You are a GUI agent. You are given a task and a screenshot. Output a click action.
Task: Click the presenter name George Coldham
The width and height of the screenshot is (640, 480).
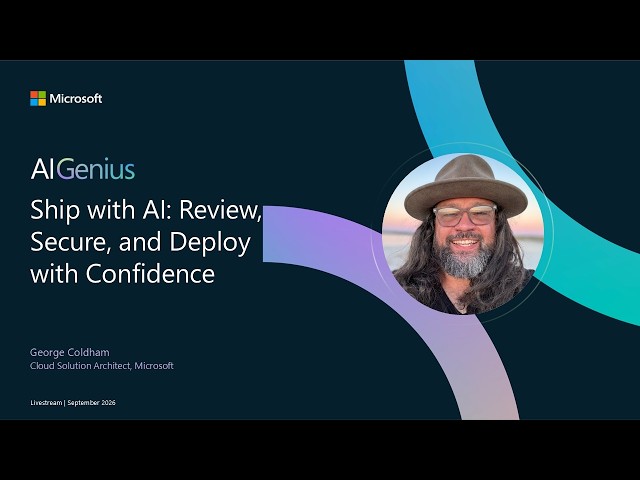coord(70,352)
